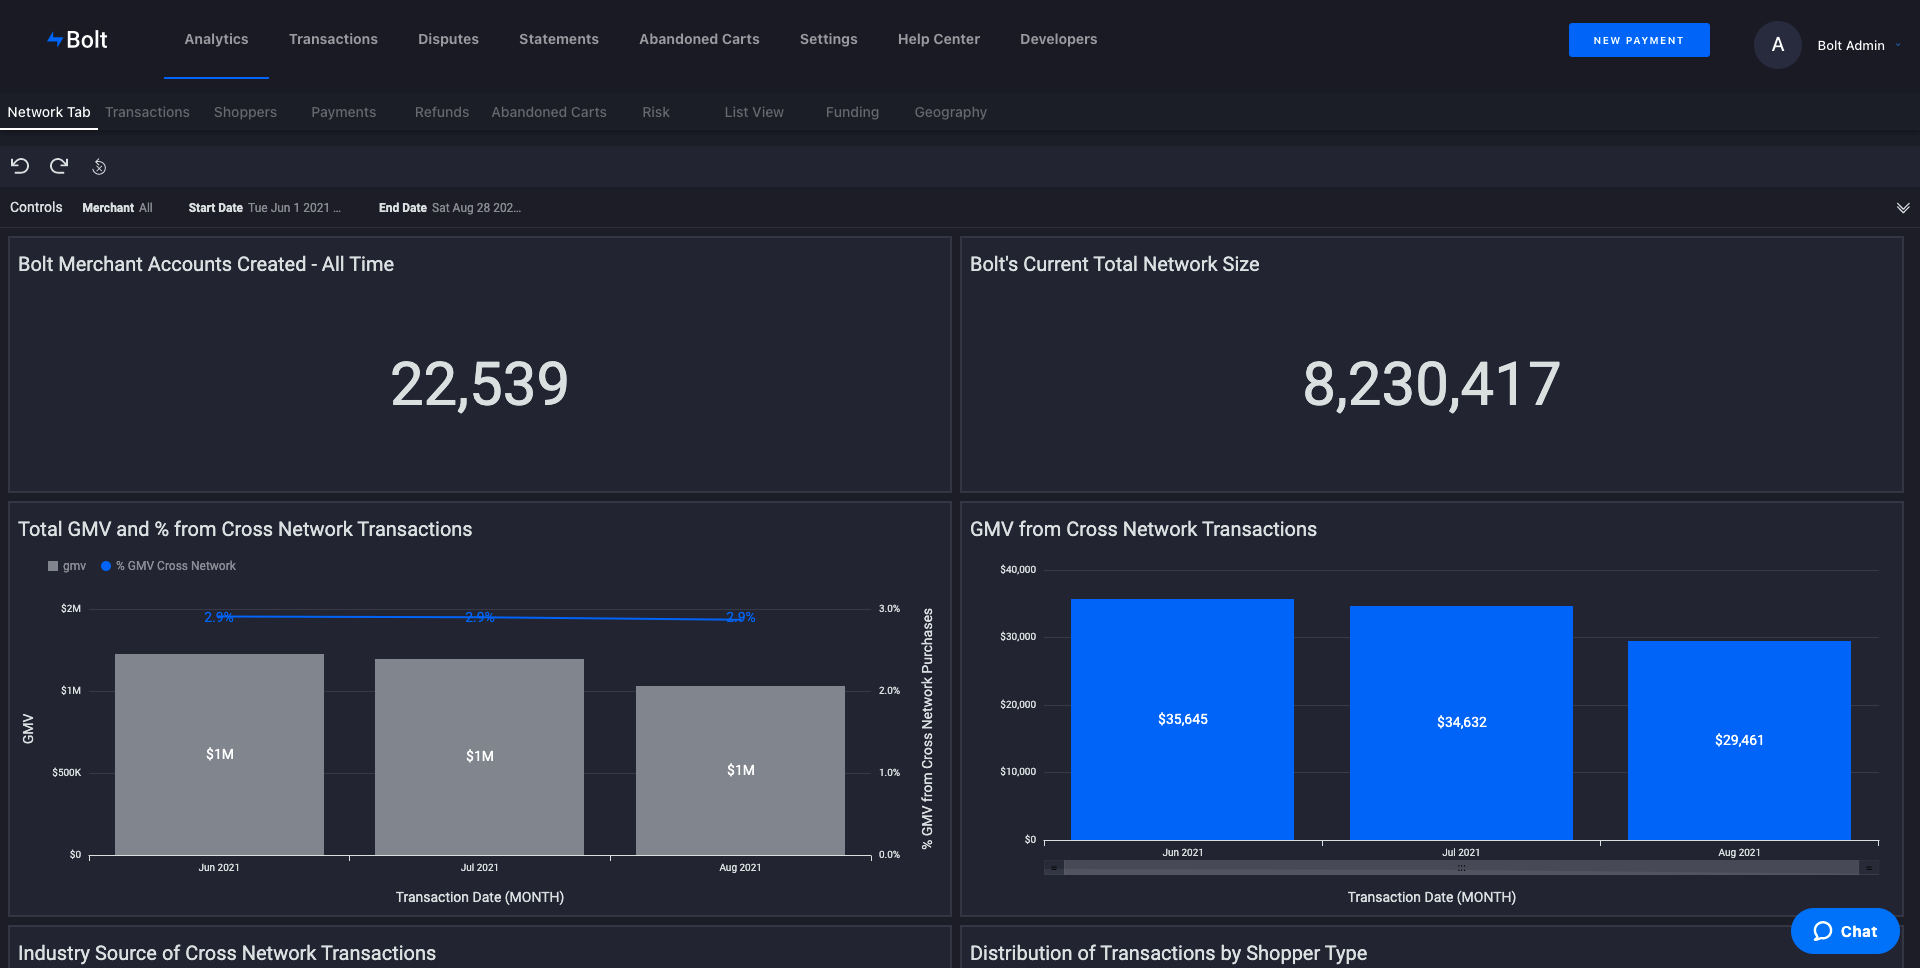Image resolution: width=1920 pixels, height=968 pixels.
Task: Open the Merchant All filter
Action: (118, 208)
